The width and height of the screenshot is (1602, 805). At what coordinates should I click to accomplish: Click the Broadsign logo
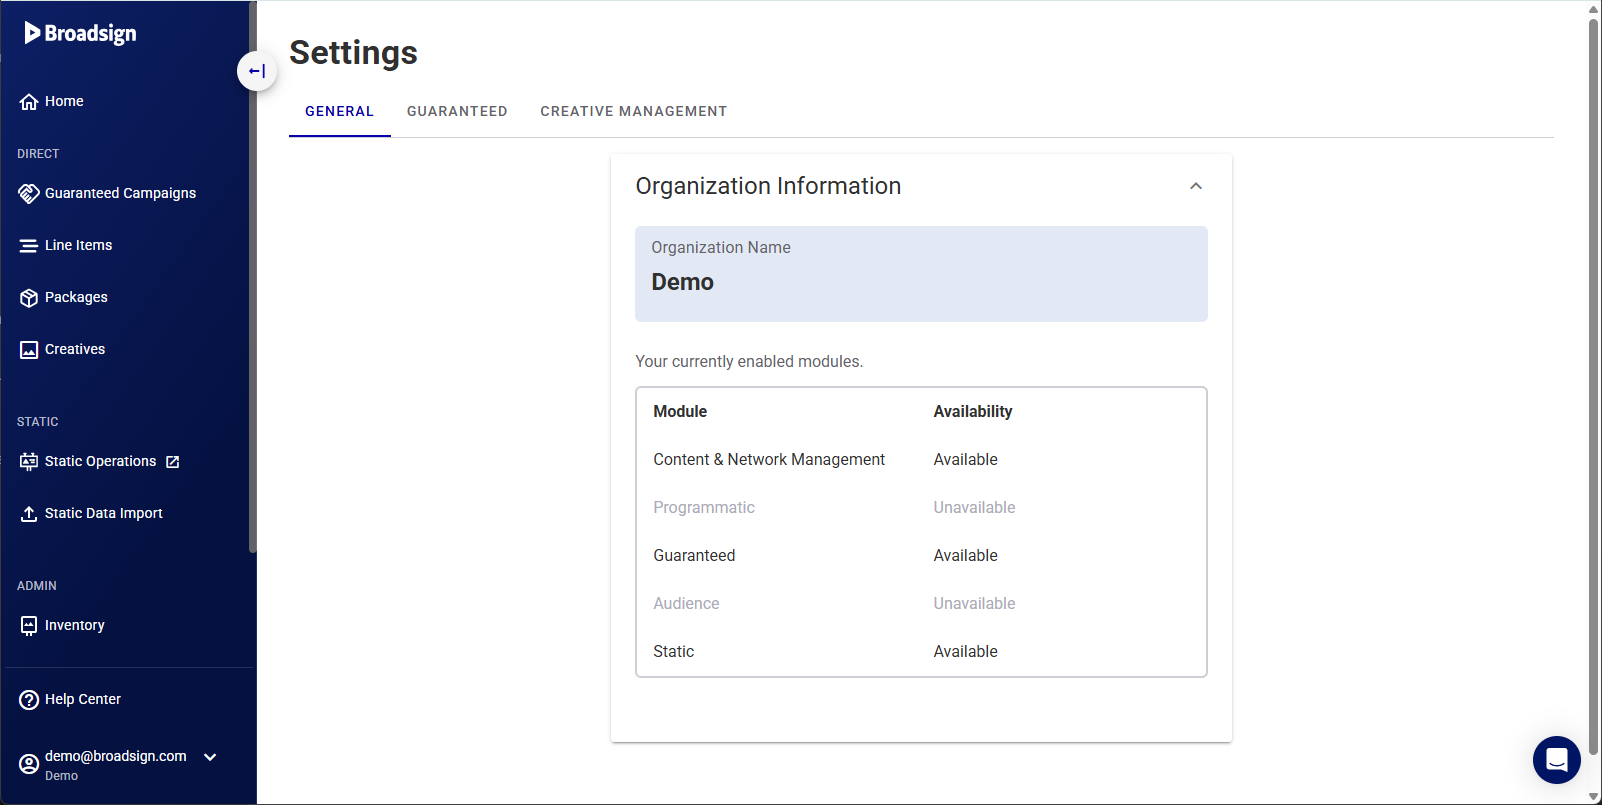(80, 33)
